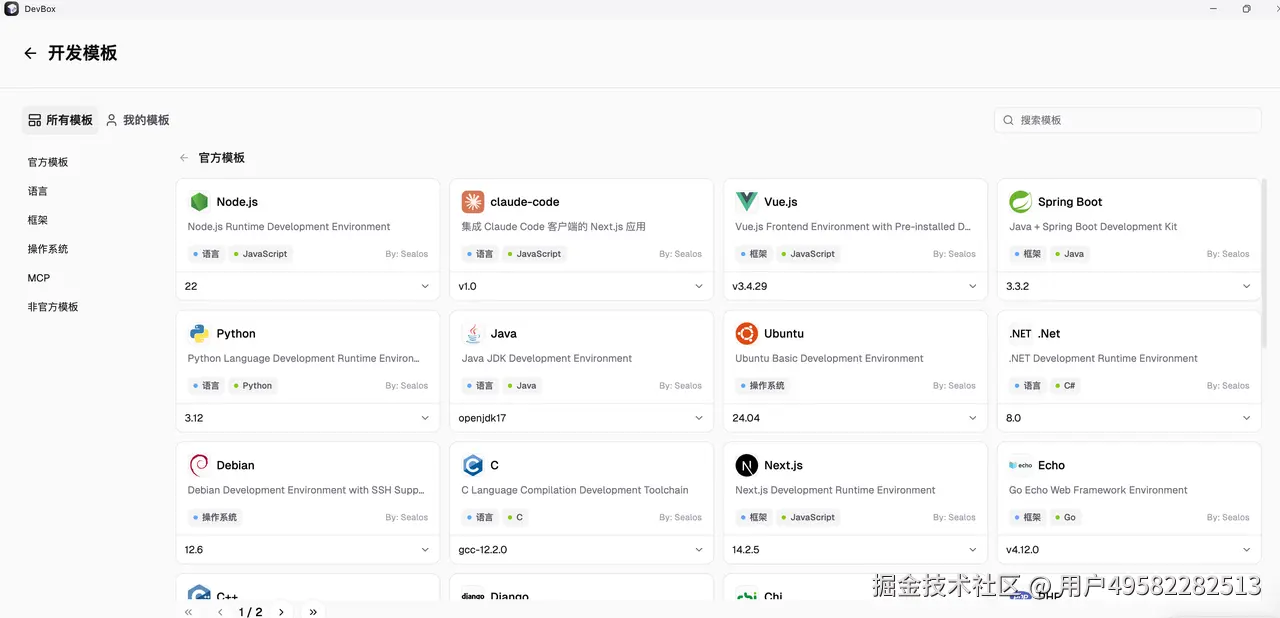Select the Vue.js logo icon
Screen dimensions: 1280x618
(746, 202)
